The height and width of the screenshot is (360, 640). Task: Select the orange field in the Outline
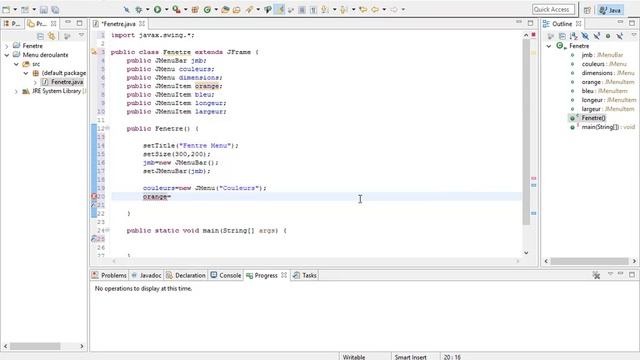(603, 82)
